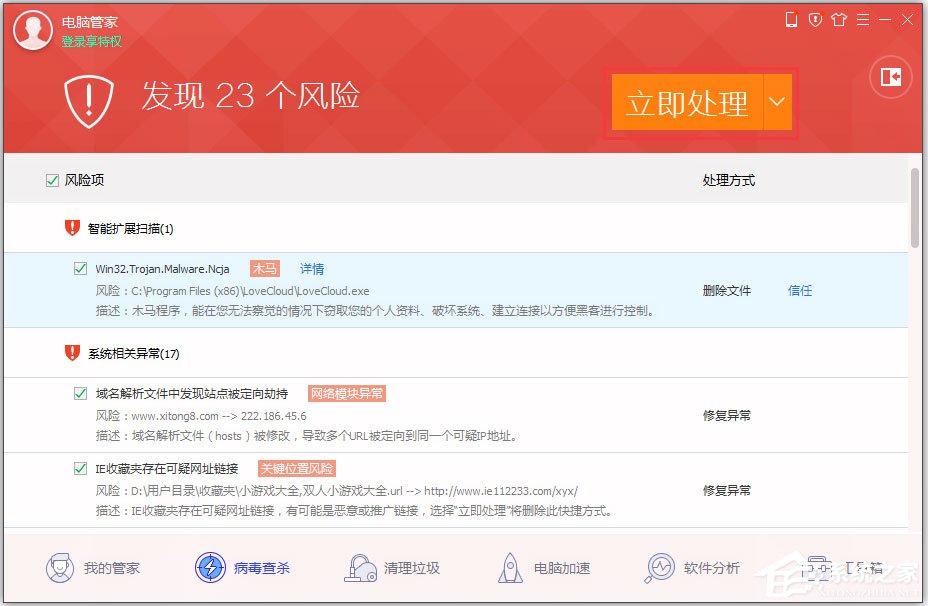928x606 pixels.
Task: Uncheck the Win32.Trojan.Malware.Ncja risk item
Action: pyautogui.click(x=81, y=268)
